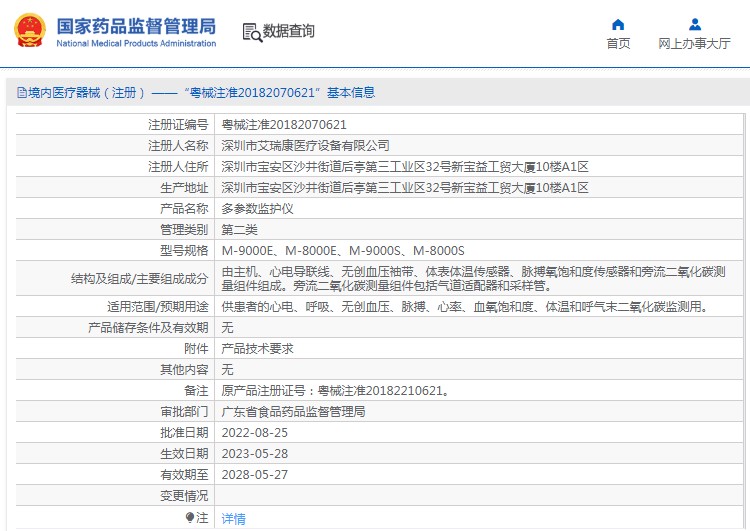Click model list M-9000E、M-8000E、M-9000S、M-8000S
This screenshot has width=750, height=531.
click(343, 251)
